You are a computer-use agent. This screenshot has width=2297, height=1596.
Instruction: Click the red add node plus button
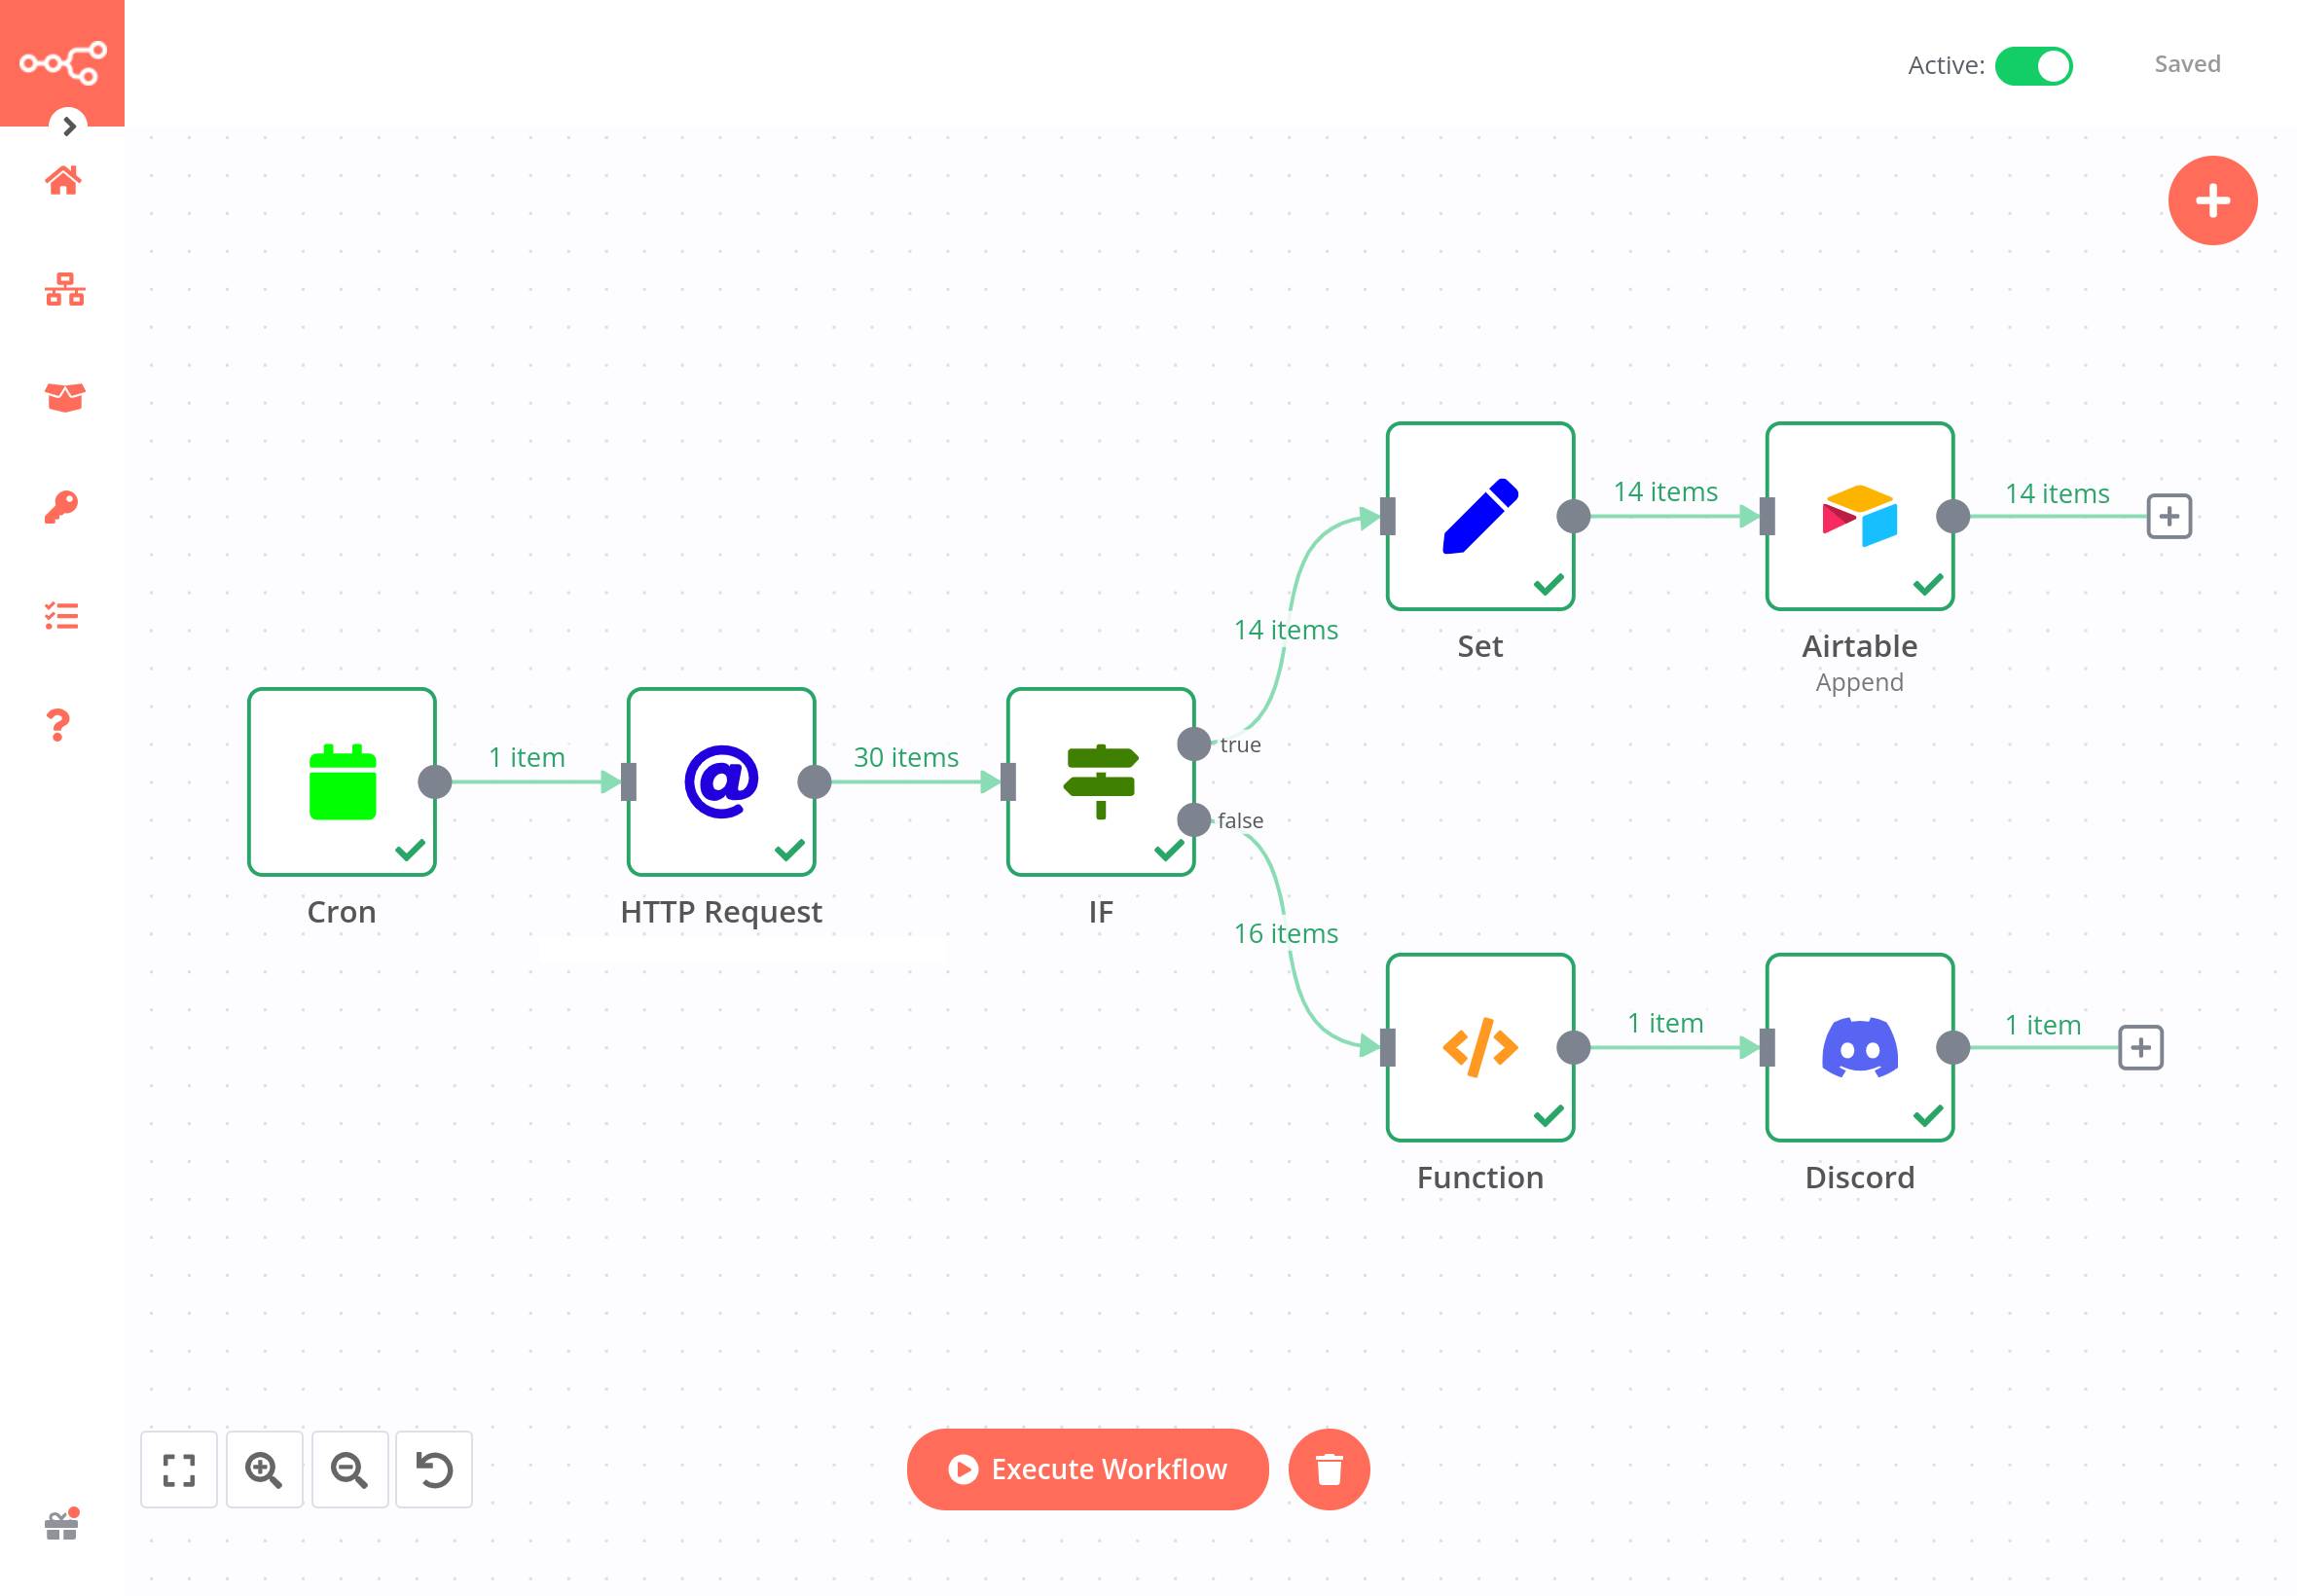point(2211,200)
